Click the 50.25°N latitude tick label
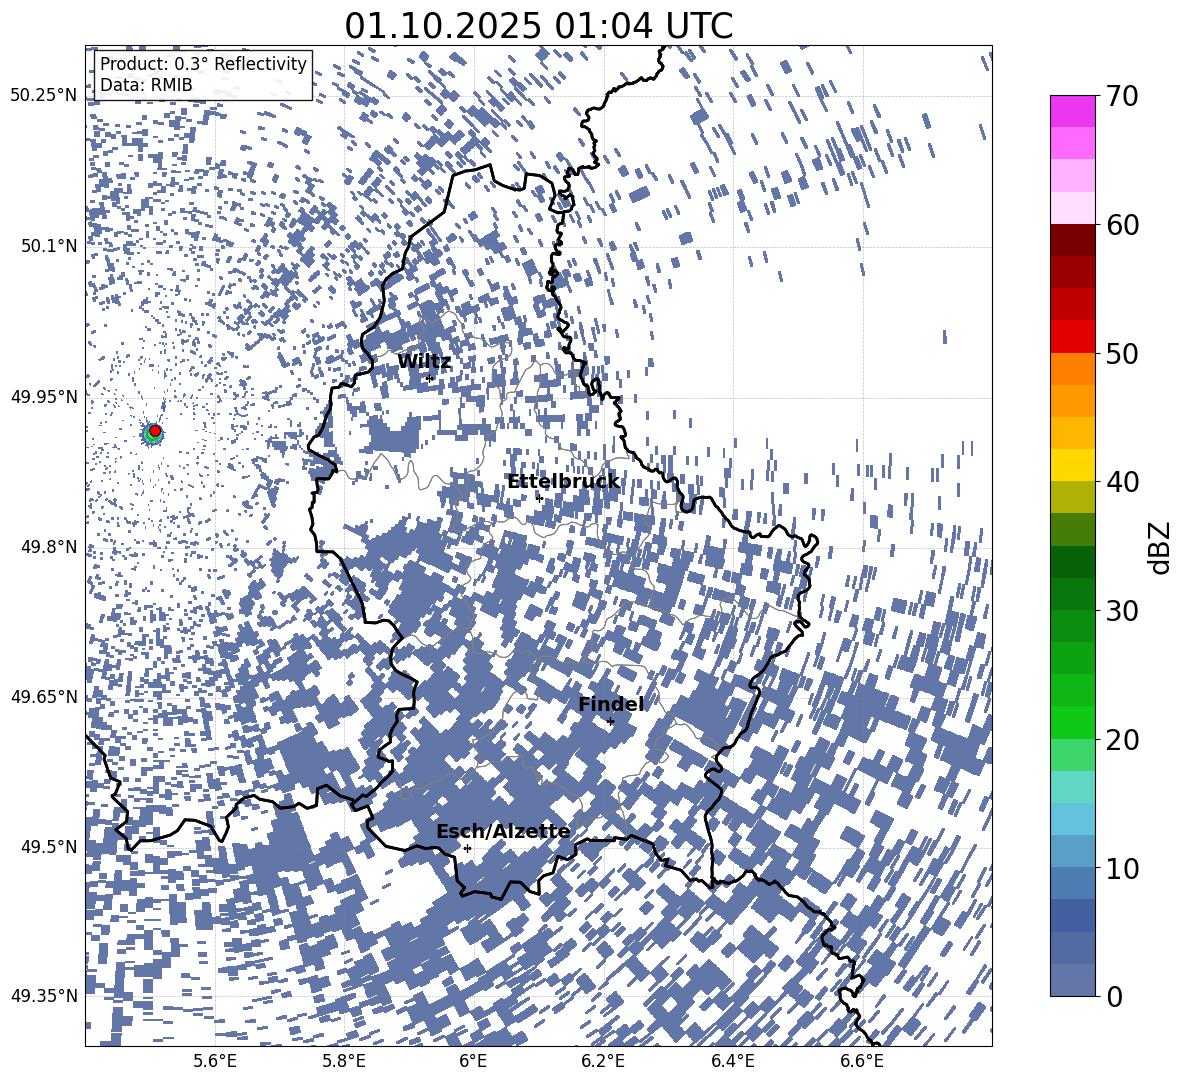 tap(44, 96)
